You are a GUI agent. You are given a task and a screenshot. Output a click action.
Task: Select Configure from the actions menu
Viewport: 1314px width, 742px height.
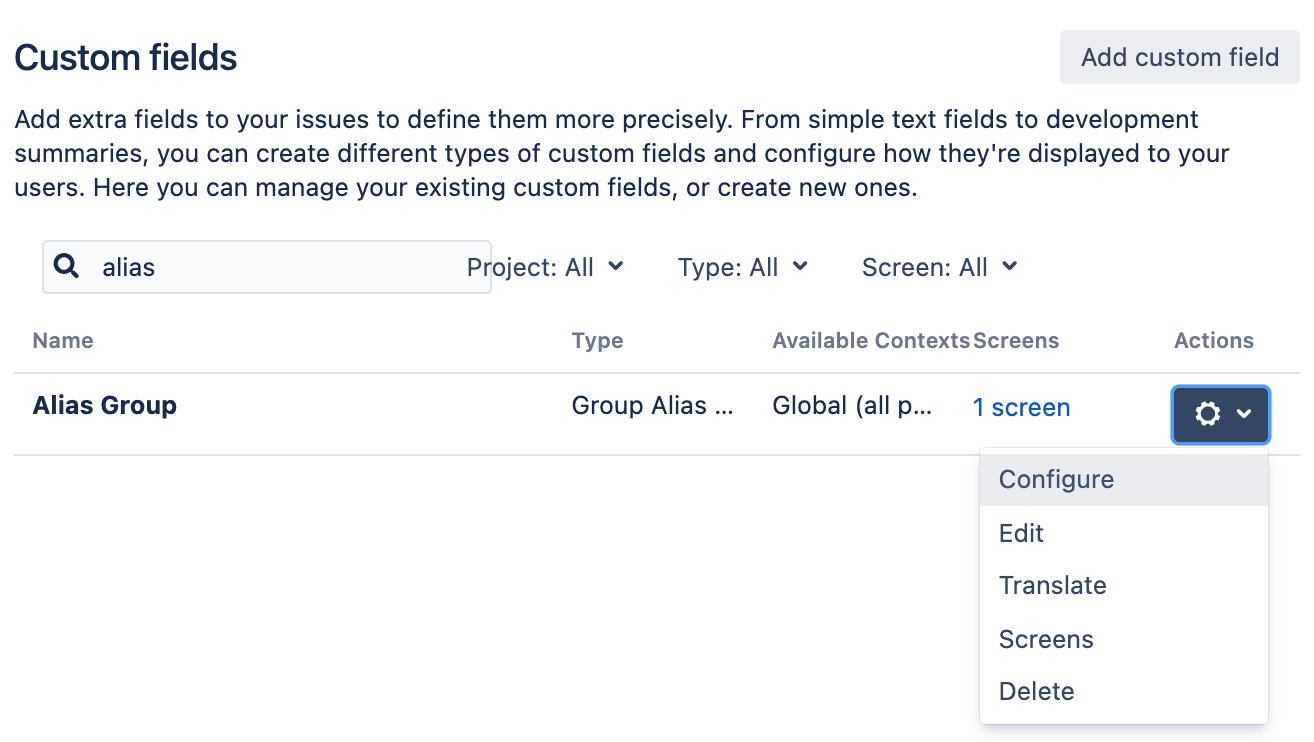tap(1056, 479)
